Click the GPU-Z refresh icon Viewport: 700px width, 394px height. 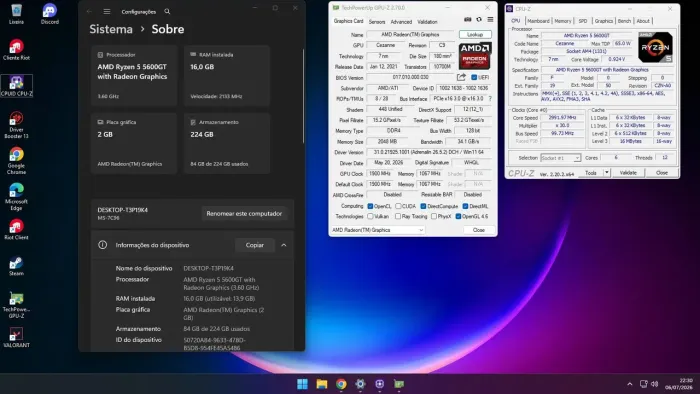pos(479,20)
